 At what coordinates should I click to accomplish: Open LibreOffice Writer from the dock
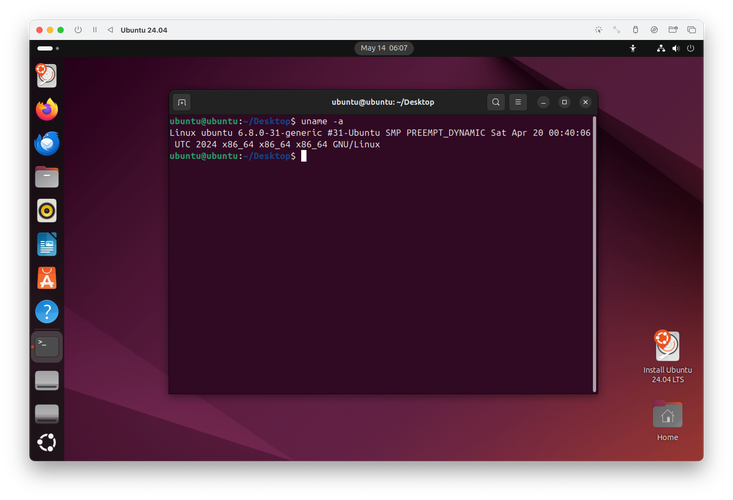pyautogui.click(x=47, y=244)
